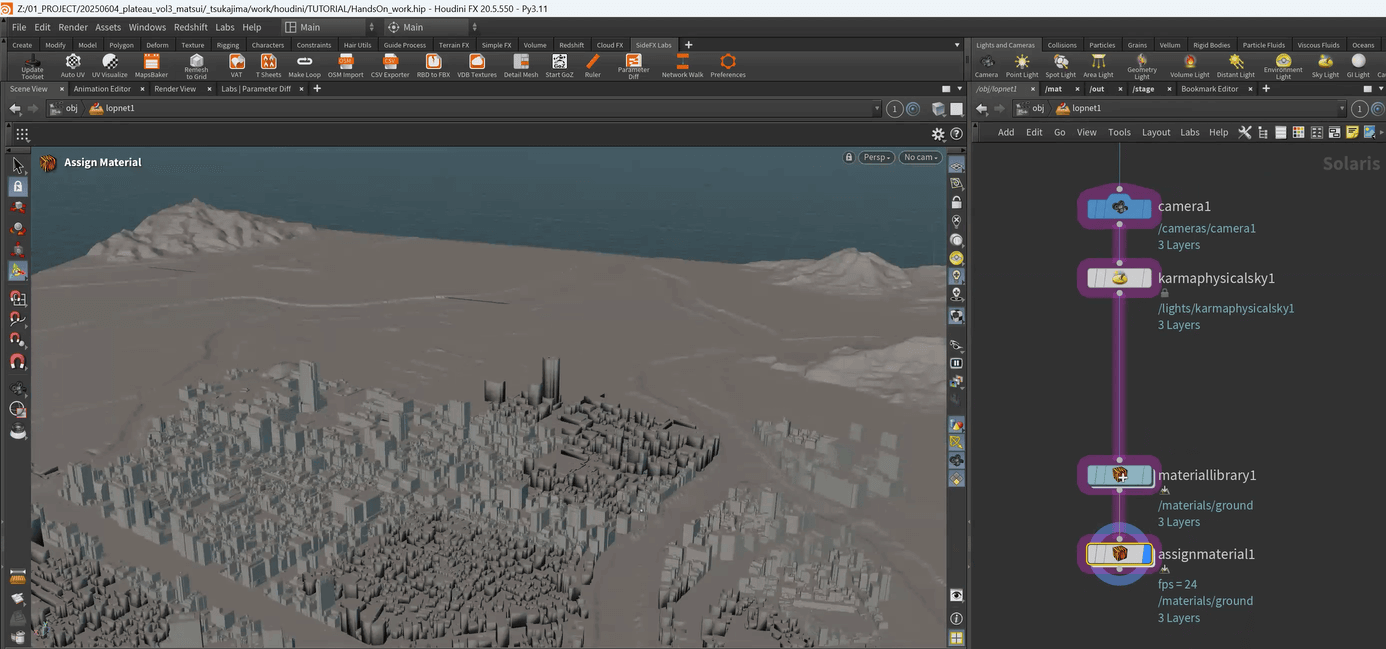Open the Persp viewport dropdown
The height and width of the screenshot is (649, 1386).
(x=876, y=157)
